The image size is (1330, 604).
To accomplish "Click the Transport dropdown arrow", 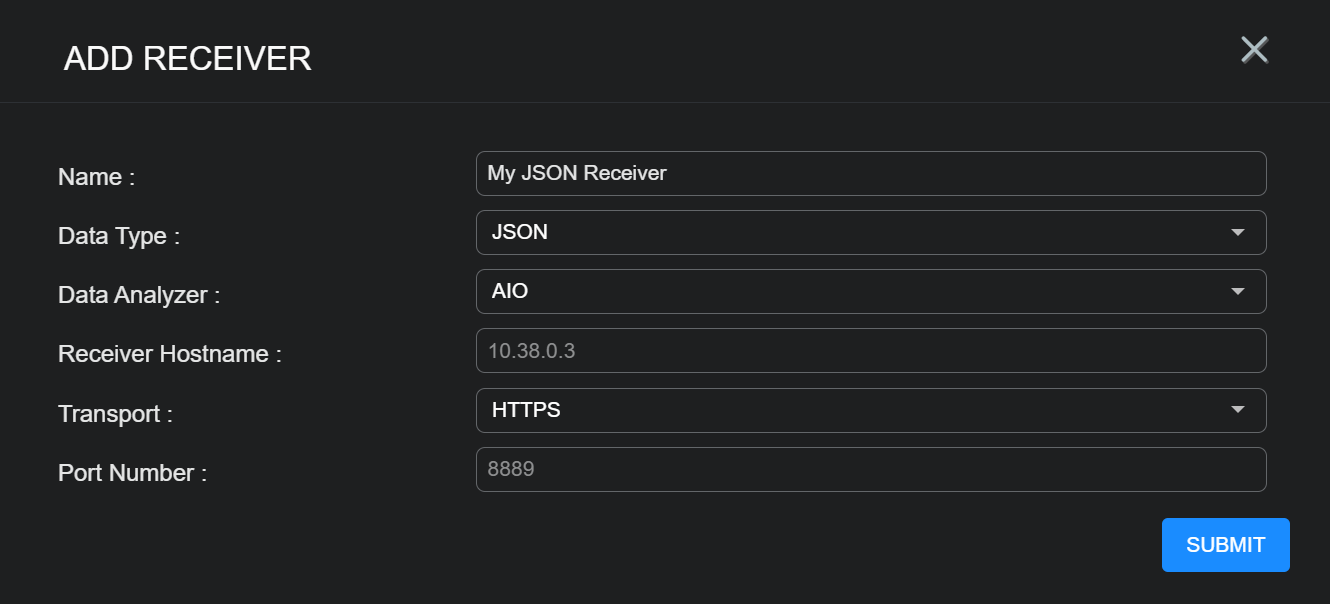I will point(1238,410).
